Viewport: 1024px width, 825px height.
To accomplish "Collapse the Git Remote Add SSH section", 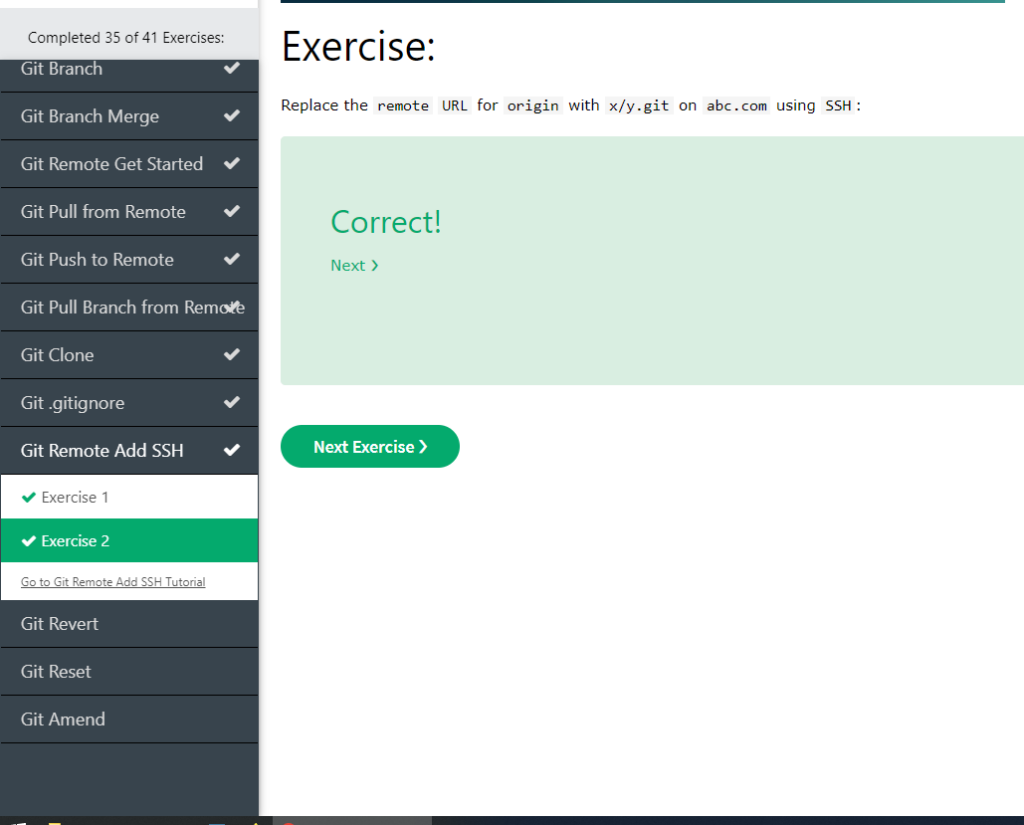I will pyautogui.click(x=129, y=451).
